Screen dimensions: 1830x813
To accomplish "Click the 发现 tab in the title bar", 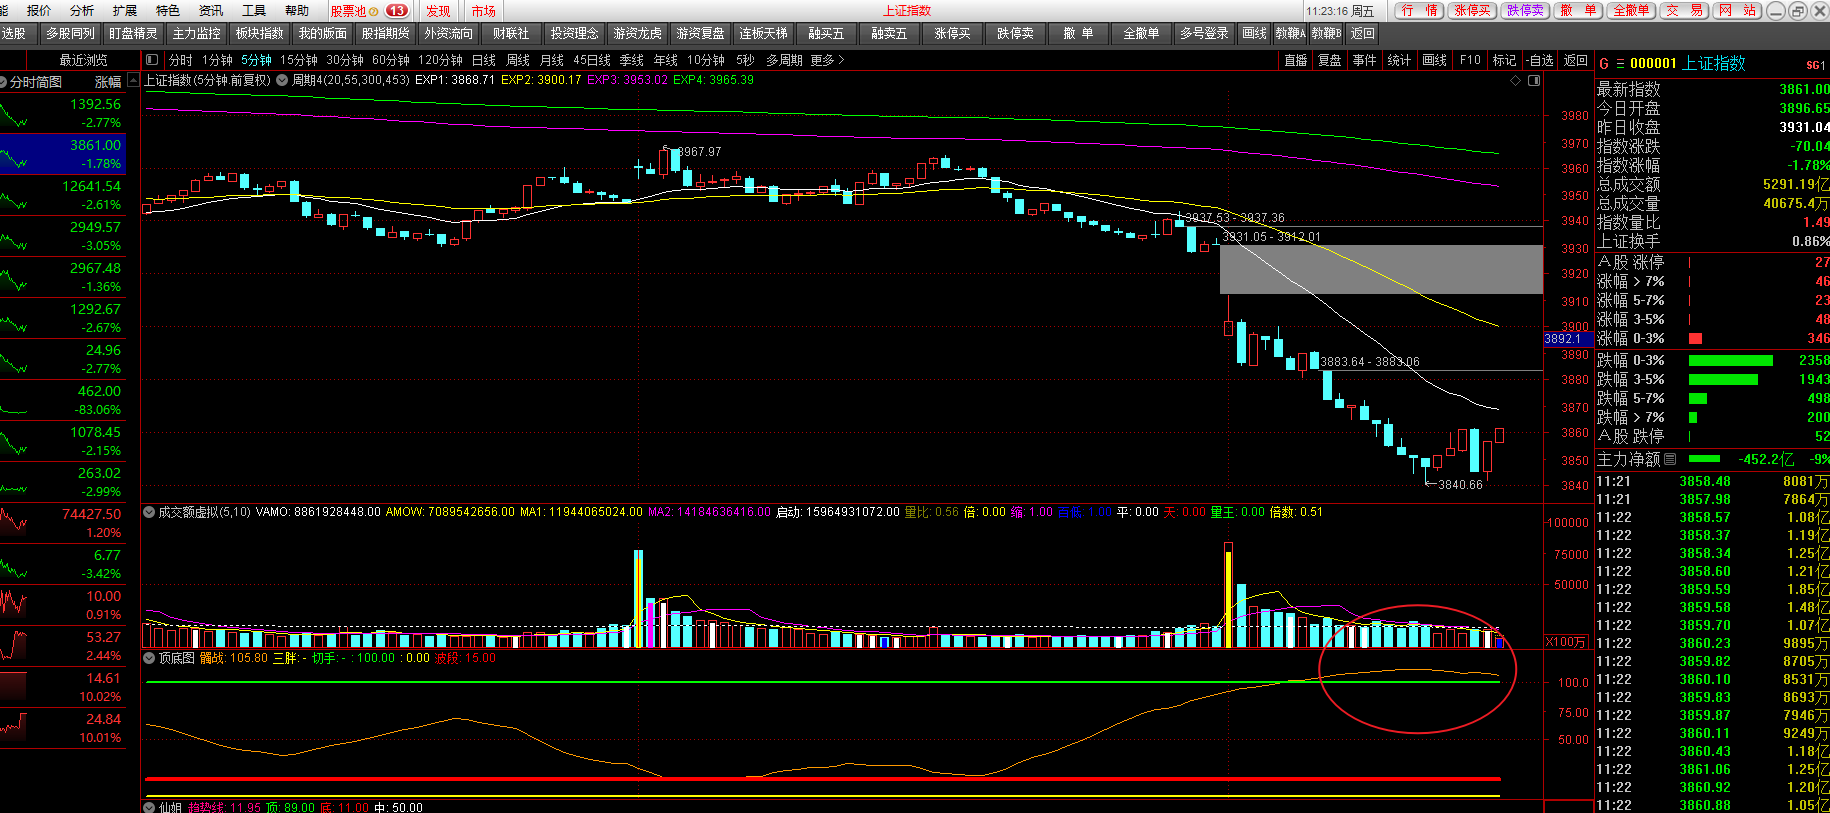I will 438,11.
